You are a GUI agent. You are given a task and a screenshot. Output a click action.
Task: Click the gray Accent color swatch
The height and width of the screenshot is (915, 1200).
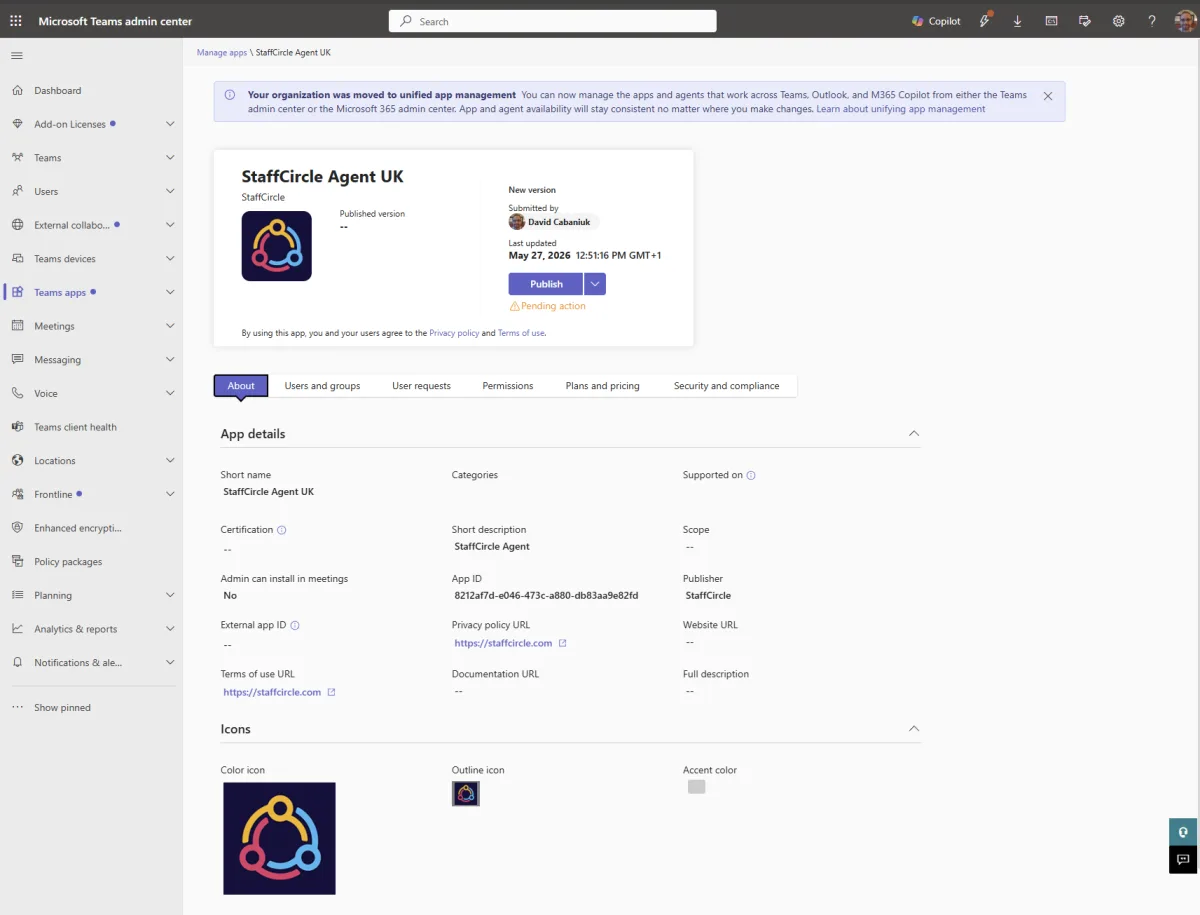tap(697, 787)
